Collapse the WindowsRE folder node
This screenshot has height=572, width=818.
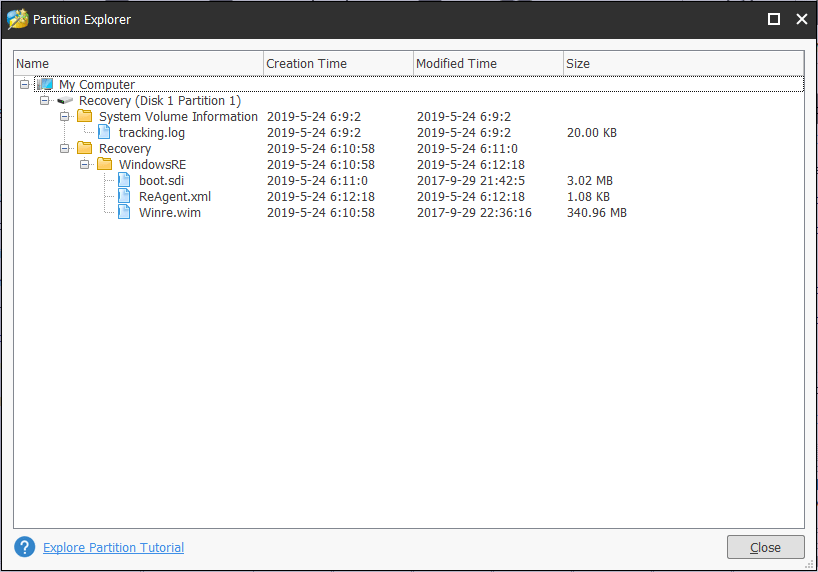pyautogui.click(x=85, y=164)
